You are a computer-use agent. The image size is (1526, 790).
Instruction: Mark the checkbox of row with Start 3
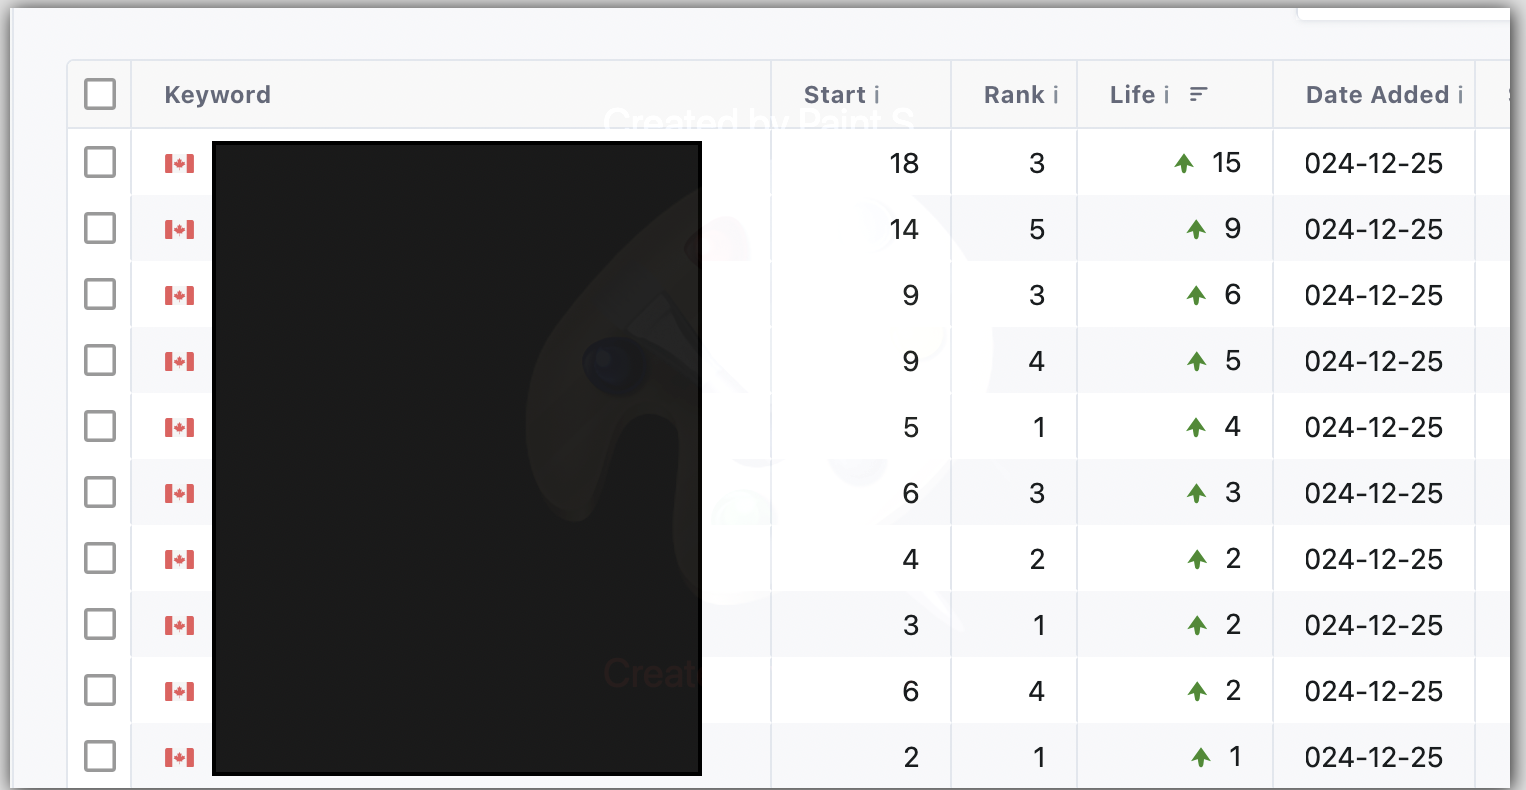[100, 624]
